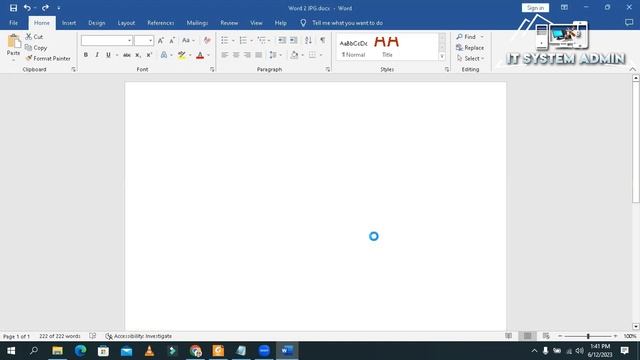
Task: Switch to the Review tab
Action: coord(229,23)
